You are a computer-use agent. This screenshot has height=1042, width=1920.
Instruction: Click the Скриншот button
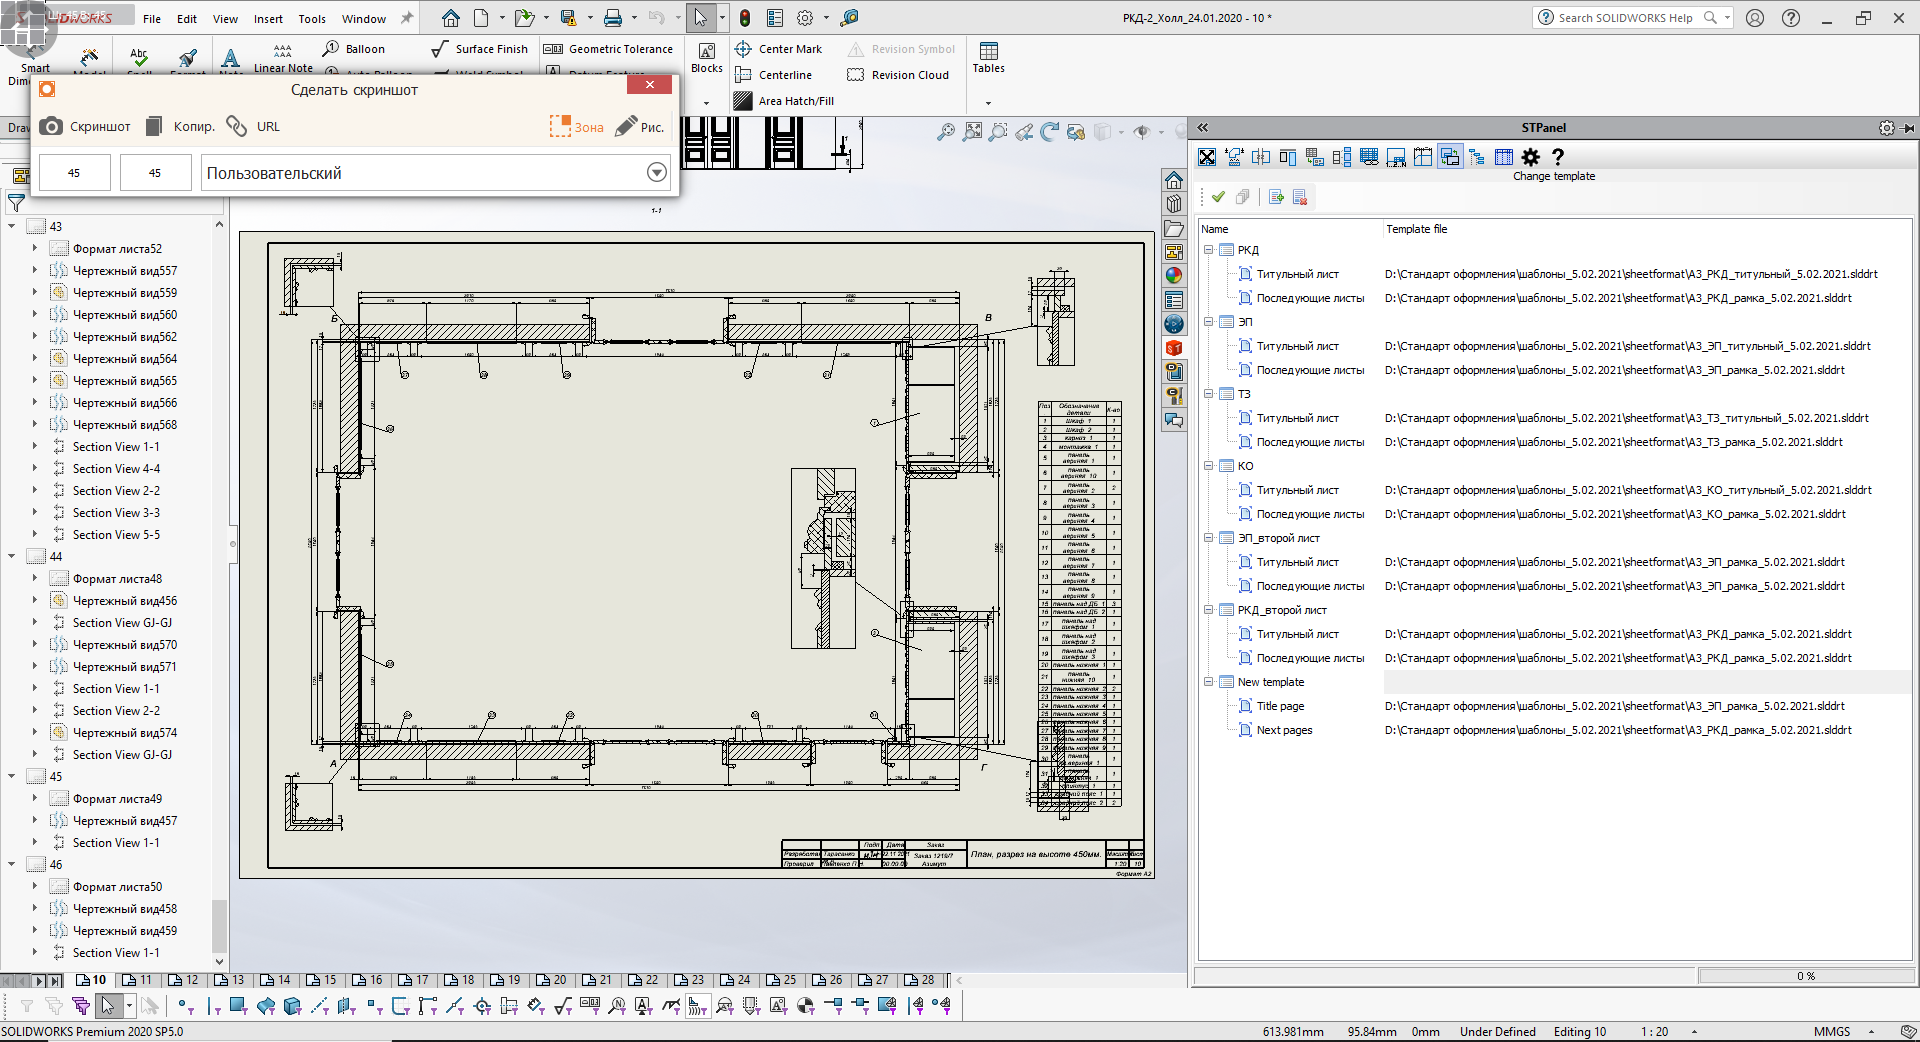coord(86,127)
